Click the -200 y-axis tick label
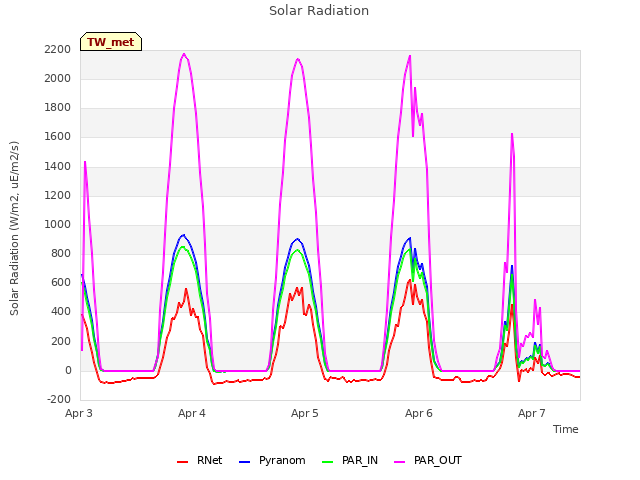The image size is (640, 480). click(59, 399)
